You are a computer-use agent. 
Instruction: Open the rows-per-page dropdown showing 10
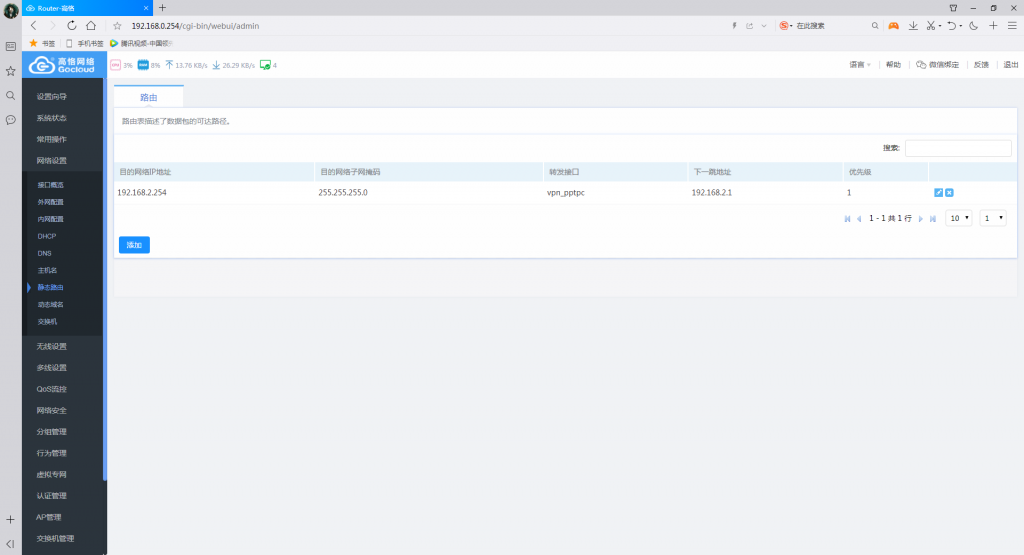[x=959, y=218]
